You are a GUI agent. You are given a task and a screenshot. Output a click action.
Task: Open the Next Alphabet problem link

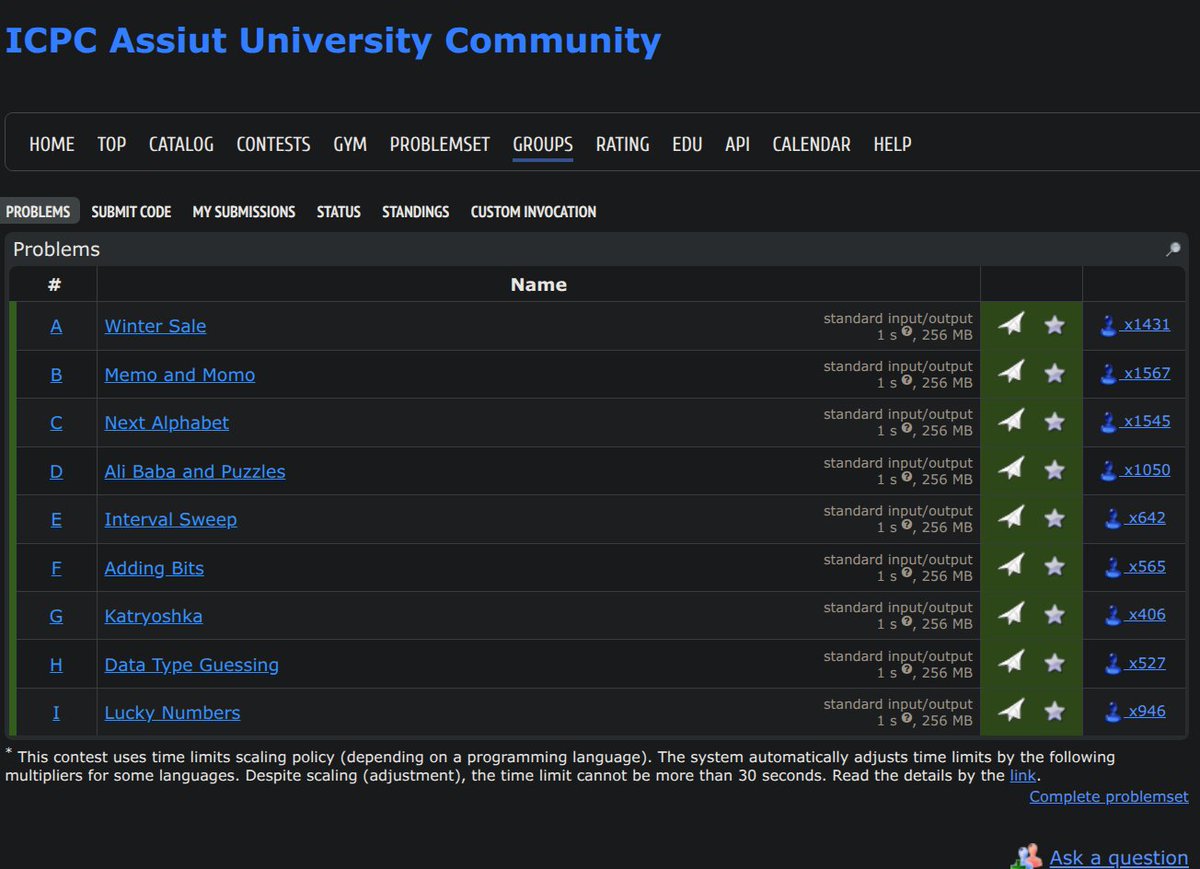167,422
